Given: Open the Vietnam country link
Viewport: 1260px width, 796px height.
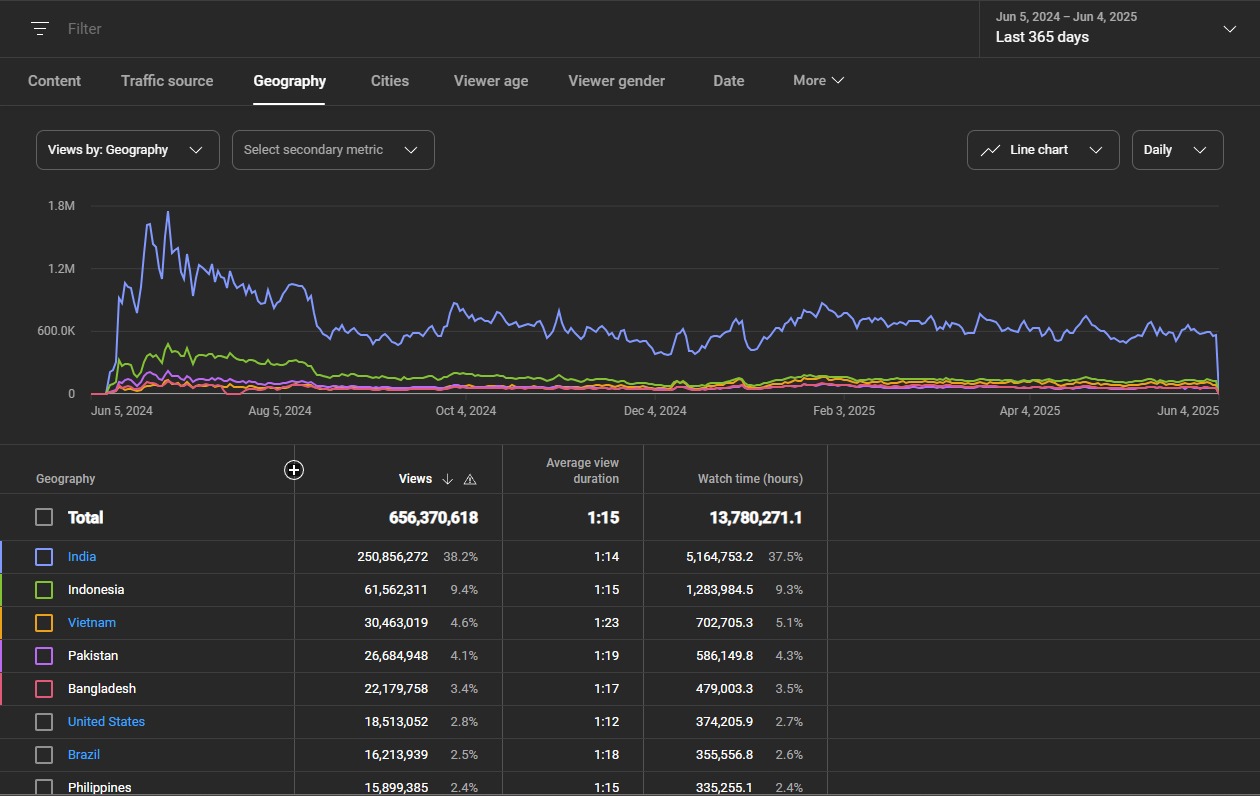Looking at the screenshot, I should 92,623.
